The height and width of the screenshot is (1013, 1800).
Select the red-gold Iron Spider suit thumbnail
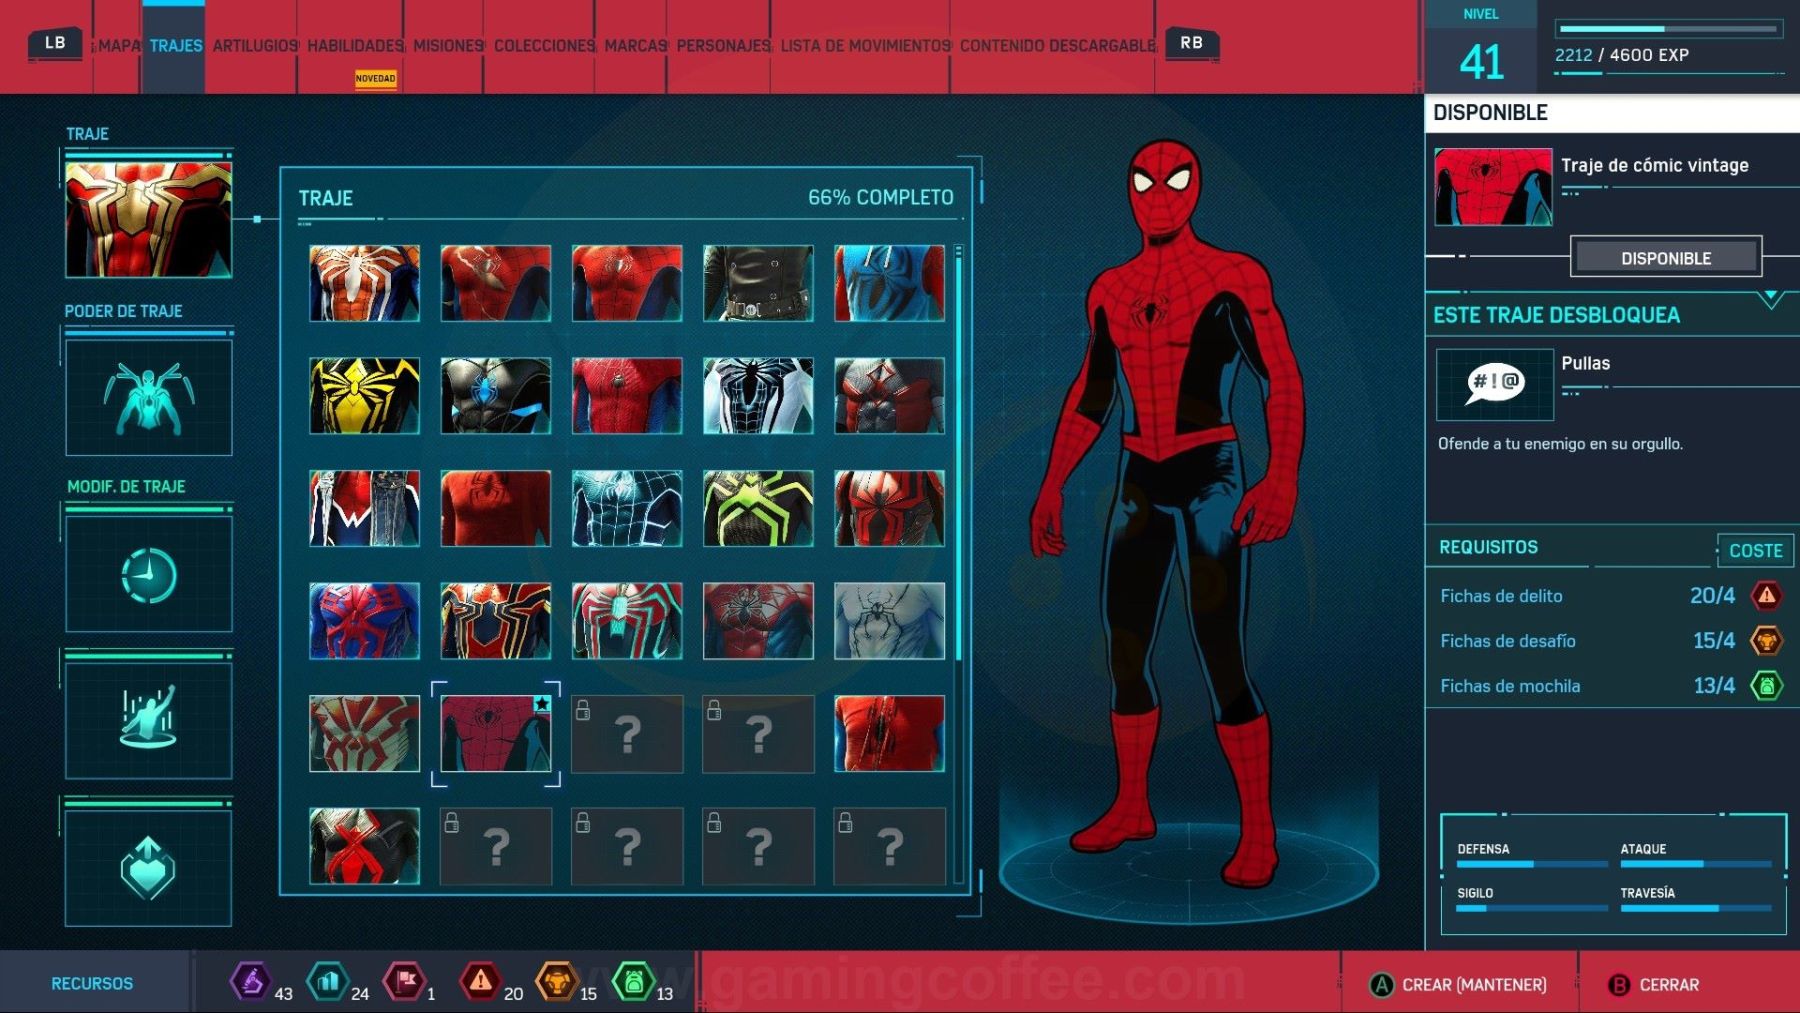pyautogui.click(x=495, y=621)
